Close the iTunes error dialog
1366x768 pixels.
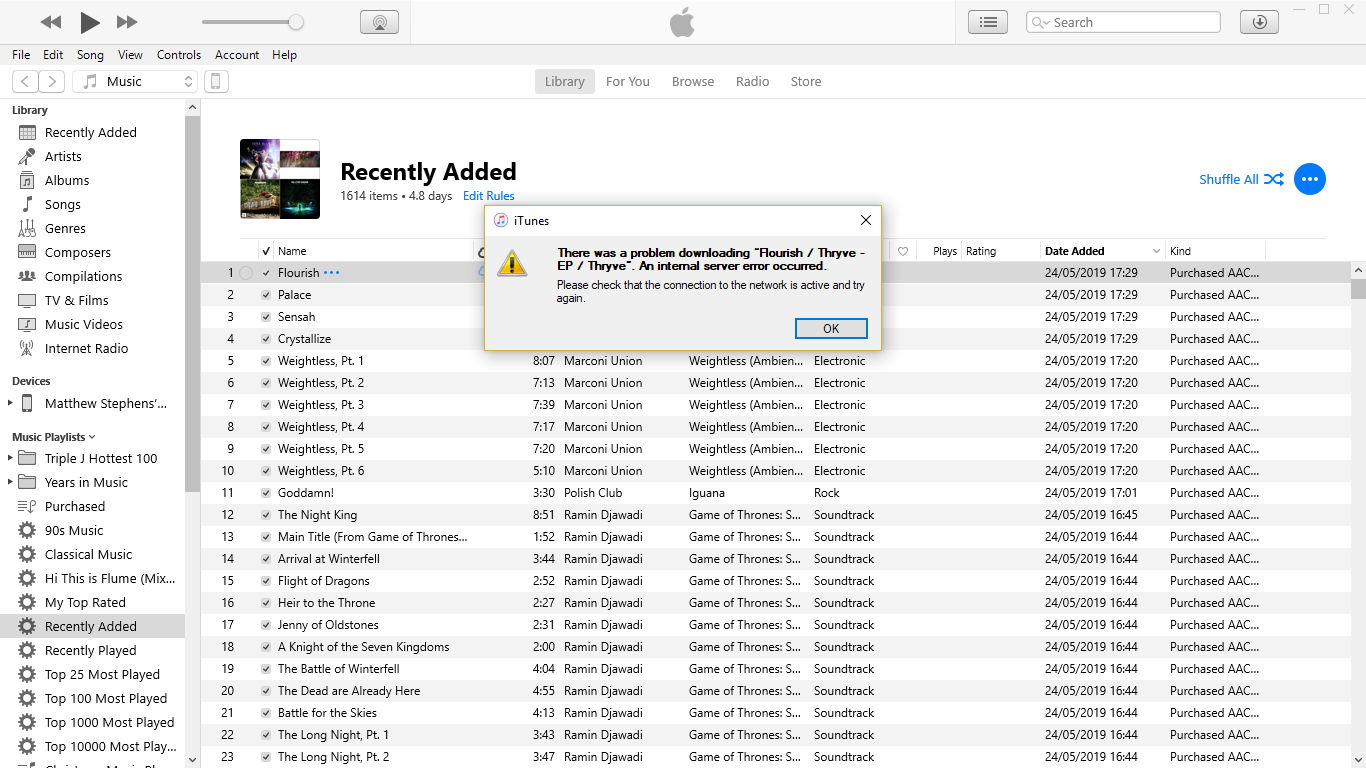point(866,220)
